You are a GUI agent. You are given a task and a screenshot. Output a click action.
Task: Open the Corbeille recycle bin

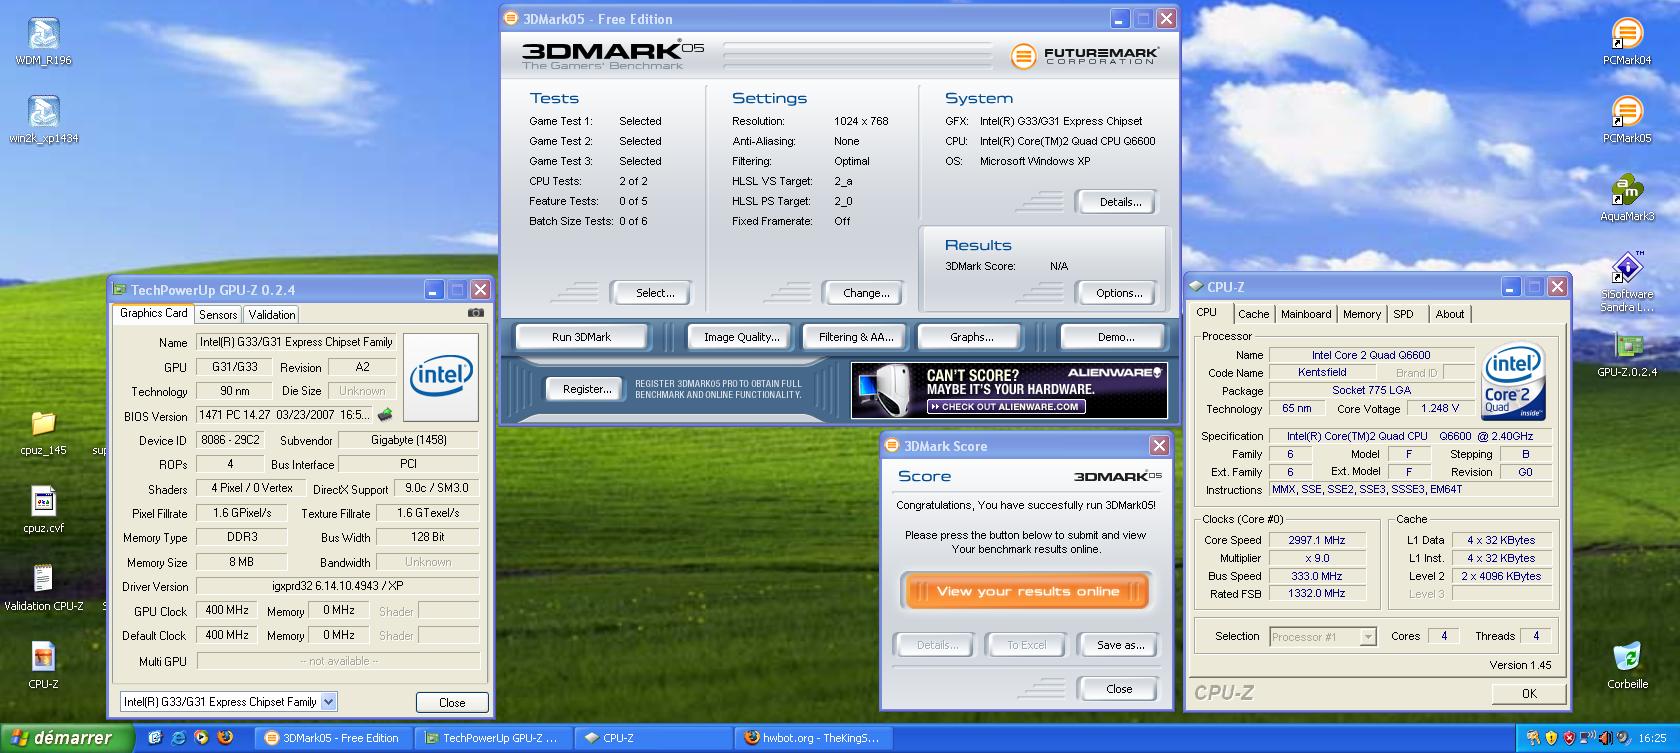[x=1627, y=665]
